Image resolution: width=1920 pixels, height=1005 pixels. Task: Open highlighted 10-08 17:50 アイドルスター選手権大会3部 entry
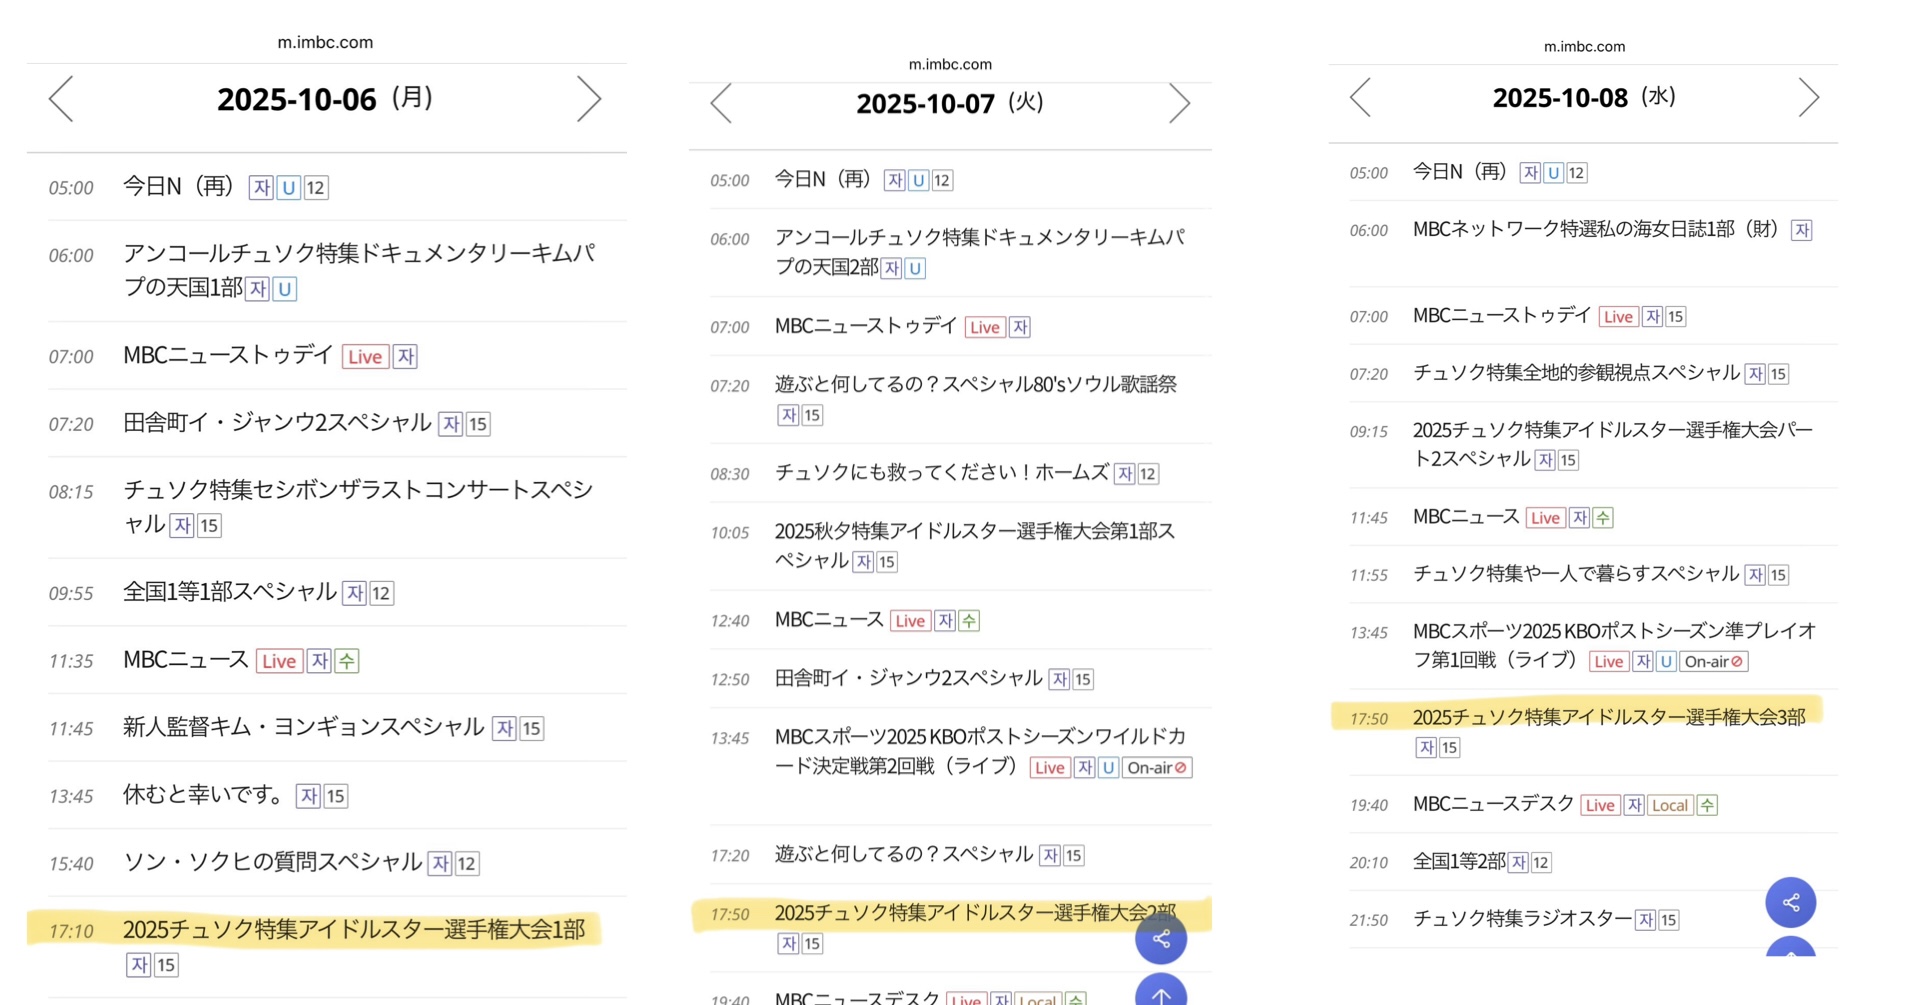tap(1608, 717)
